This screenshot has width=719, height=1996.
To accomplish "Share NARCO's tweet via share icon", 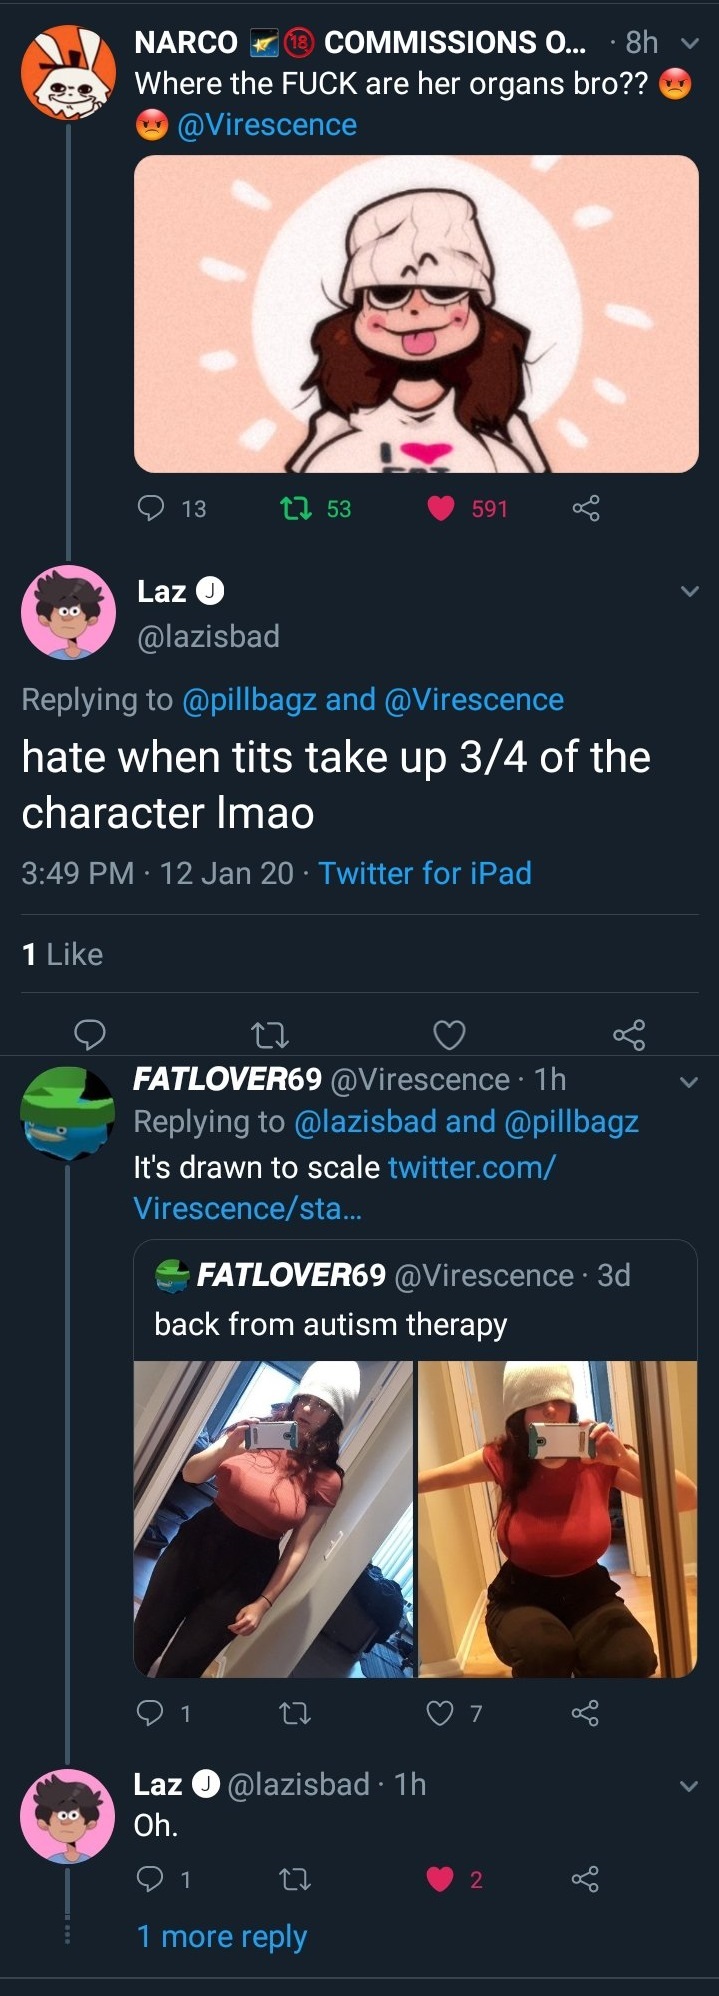I will pyautogui.click(x=586, y=508).
